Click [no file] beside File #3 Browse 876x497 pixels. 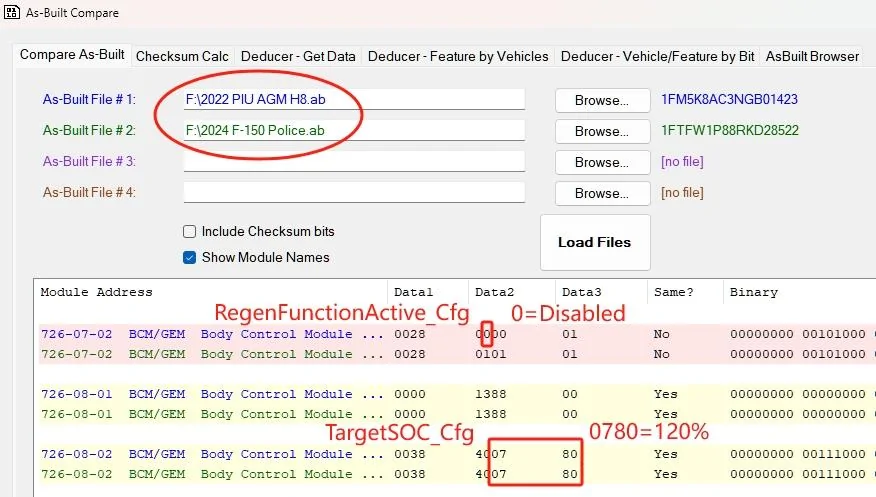coord(682,161)
